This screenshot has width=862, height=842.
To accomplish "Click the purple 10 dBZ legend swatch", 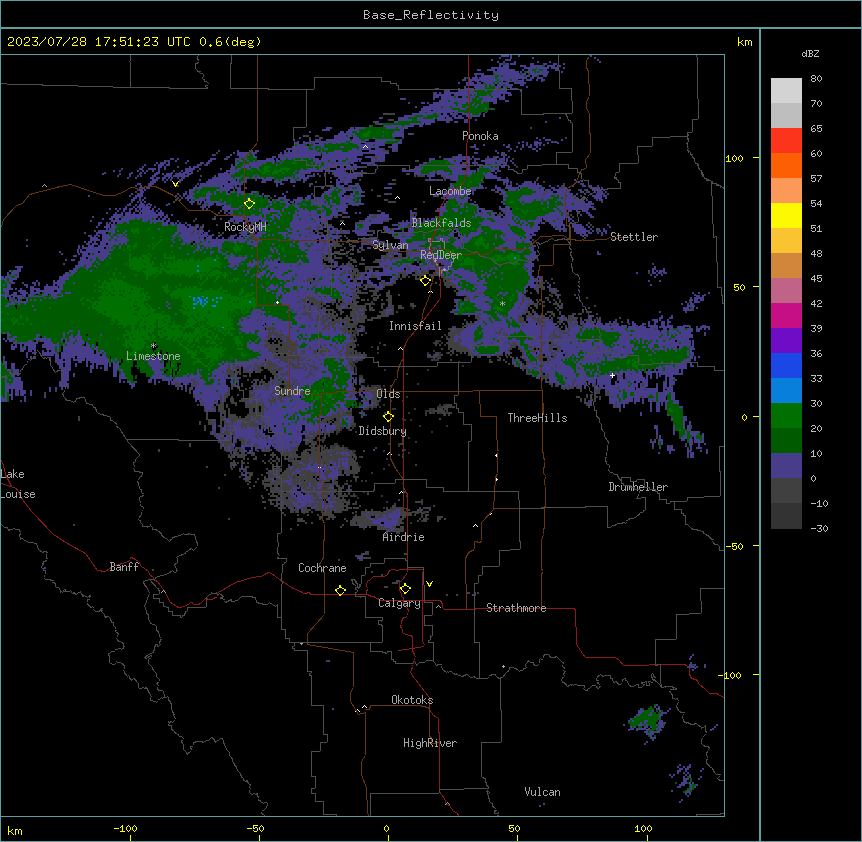I will [x=786, y=466].
